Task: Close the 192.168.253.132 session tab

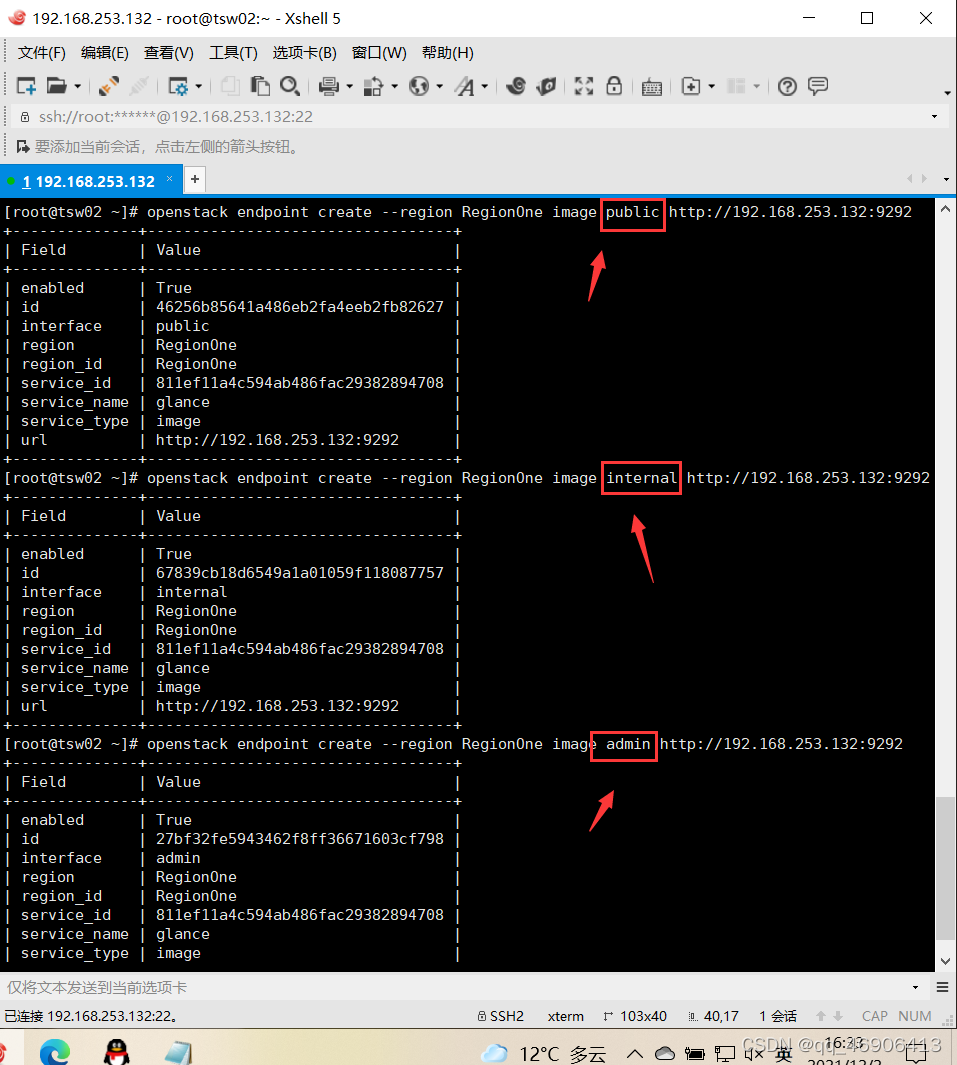Action: point(170,179)
